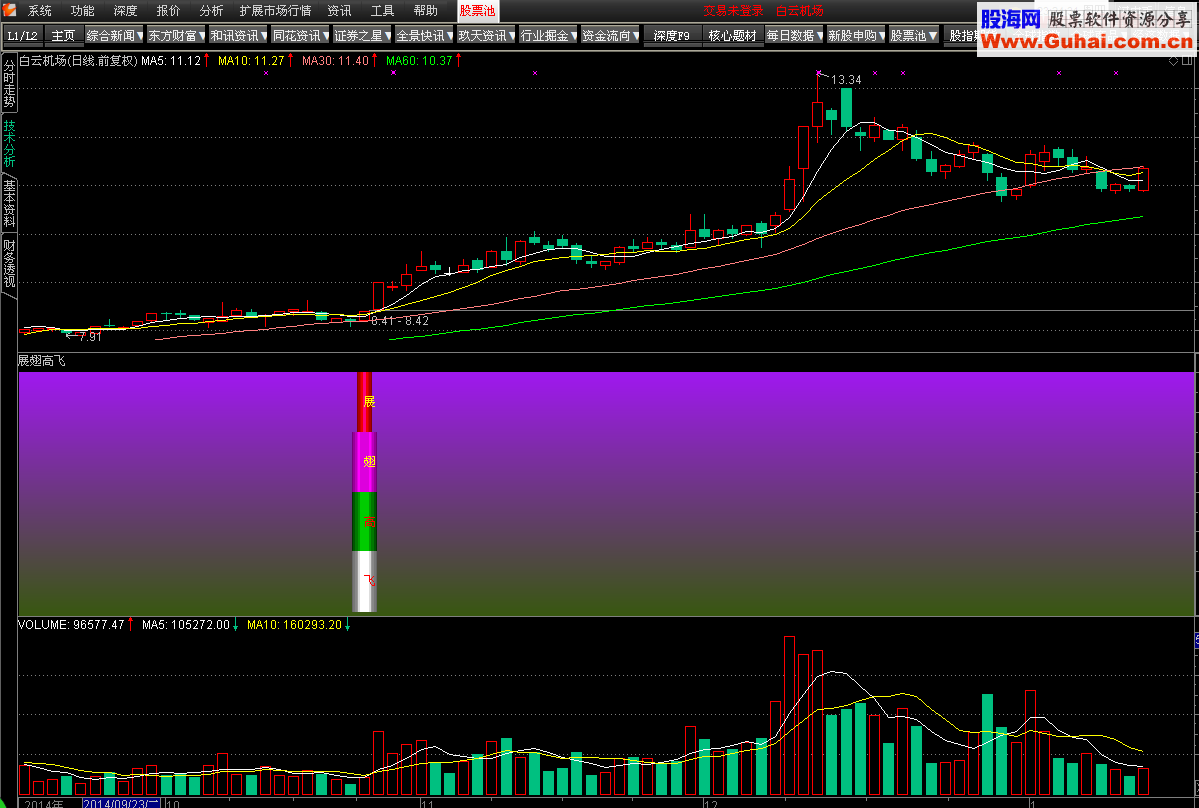This screenshot has width=1199, height=808.
Task: Expand the 全景快讯 dropdown
Action: pos(424,35)
